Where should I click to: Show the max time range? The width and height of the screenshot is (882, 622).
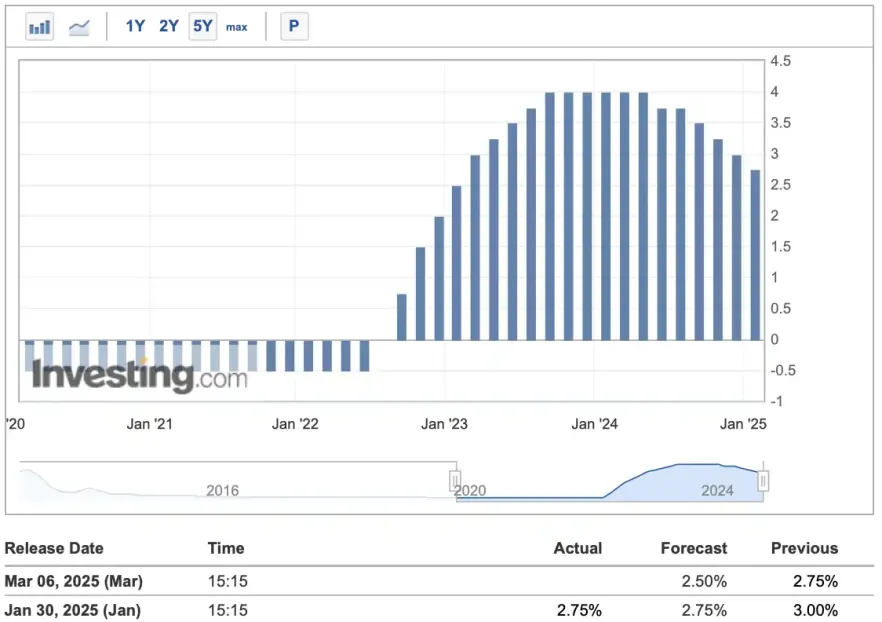pyautogui.click(x=237, y=27)
